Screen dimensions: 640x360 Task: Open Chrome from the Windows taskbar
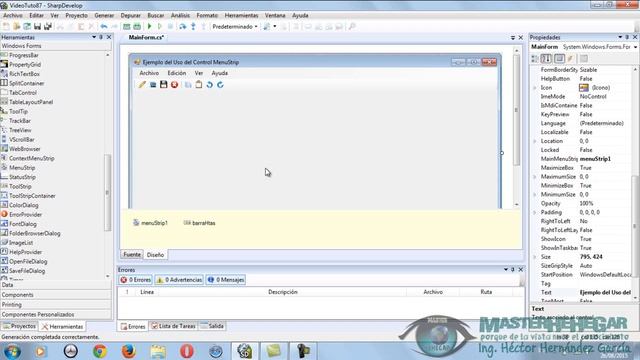(100, 351)
